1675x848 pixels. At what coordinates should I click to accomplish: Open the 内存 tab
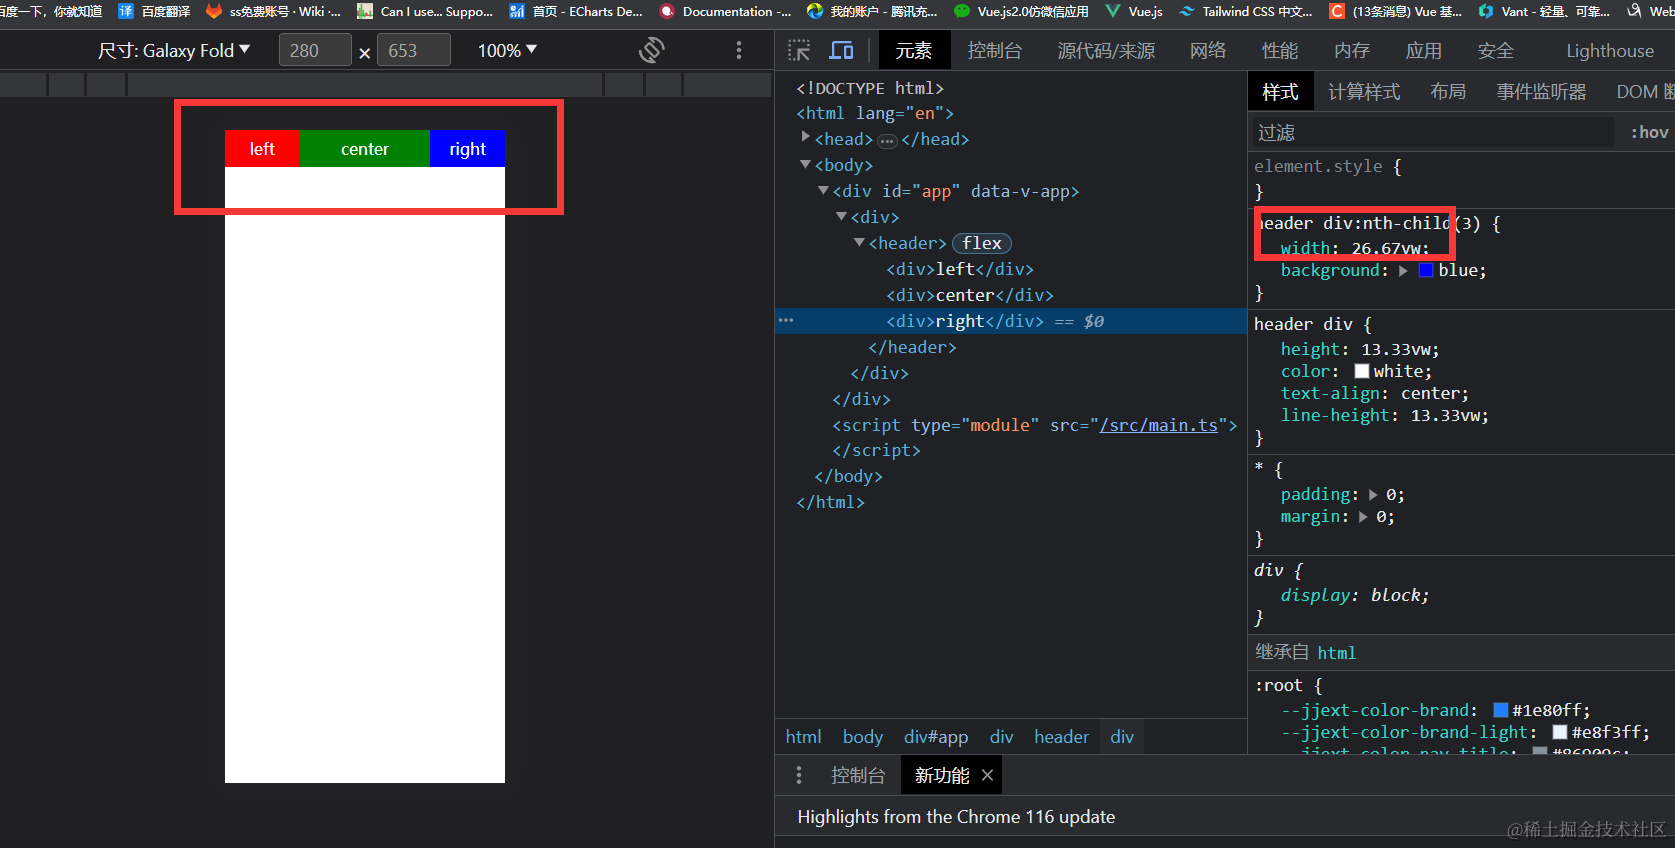[x=1352, y=50]
